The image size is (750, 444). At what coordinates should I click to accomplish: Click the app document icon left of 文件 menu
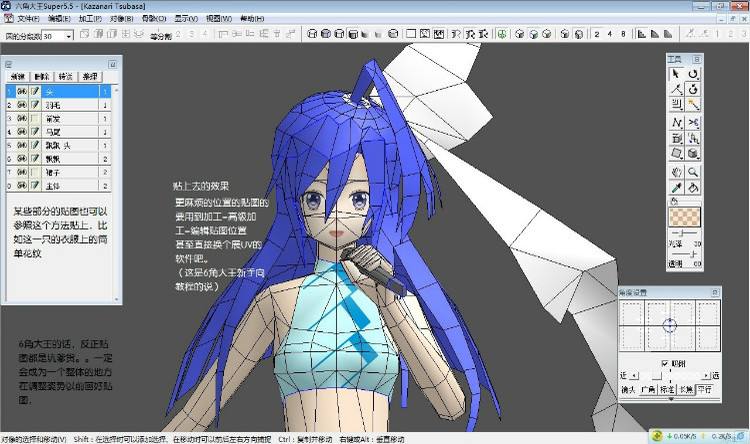tap(8, 18)
